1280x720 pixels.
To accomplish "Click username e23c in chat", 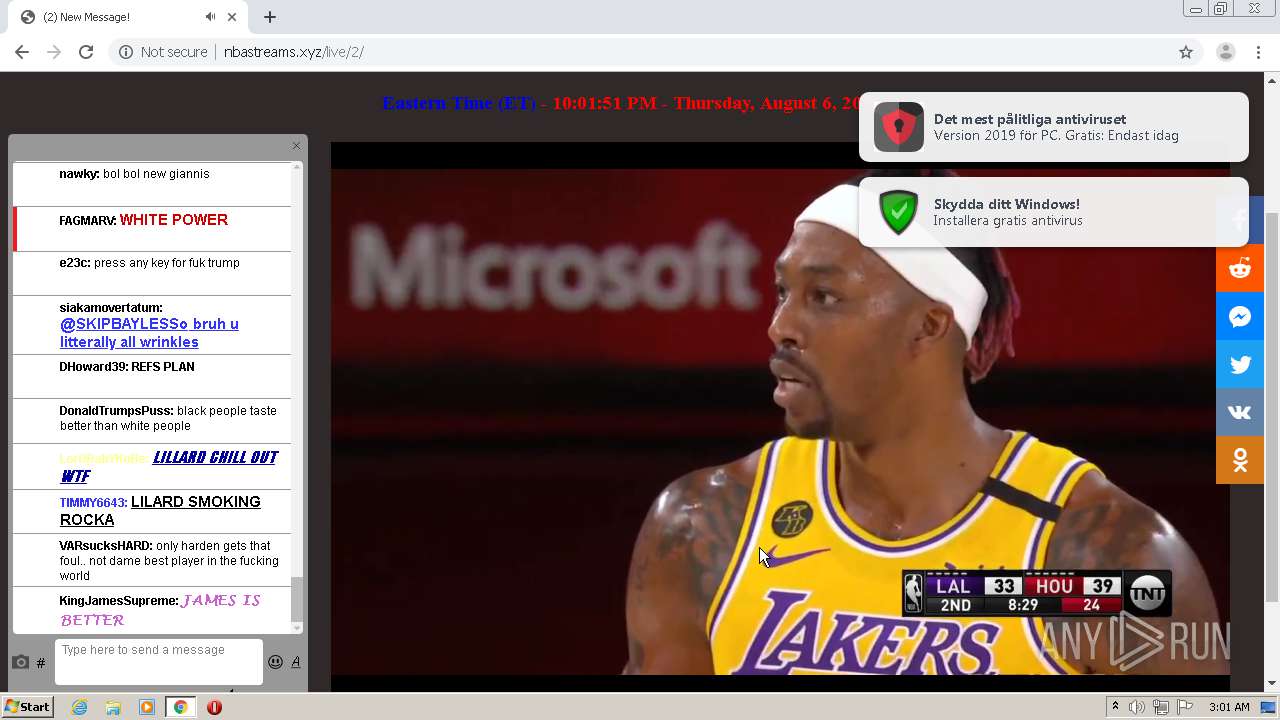I will (75, 263).
